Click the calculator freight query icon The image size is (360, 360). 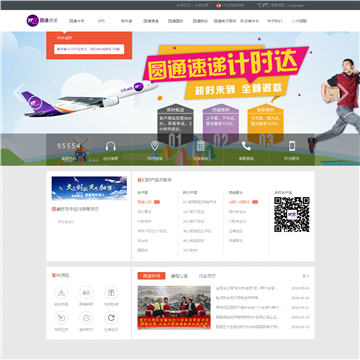[200, 146]
